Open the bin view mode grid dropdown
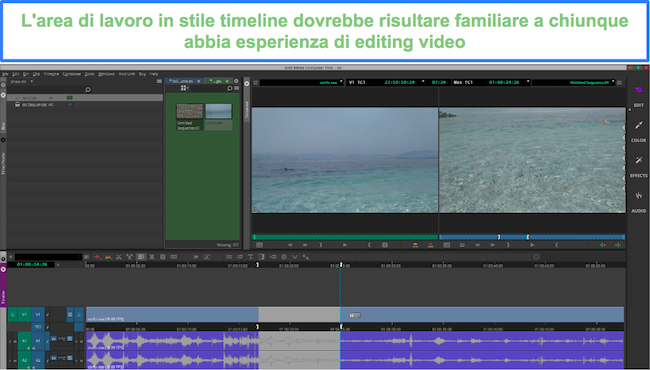This screenshot has width=650, height=370. click(x=184, y=88)
